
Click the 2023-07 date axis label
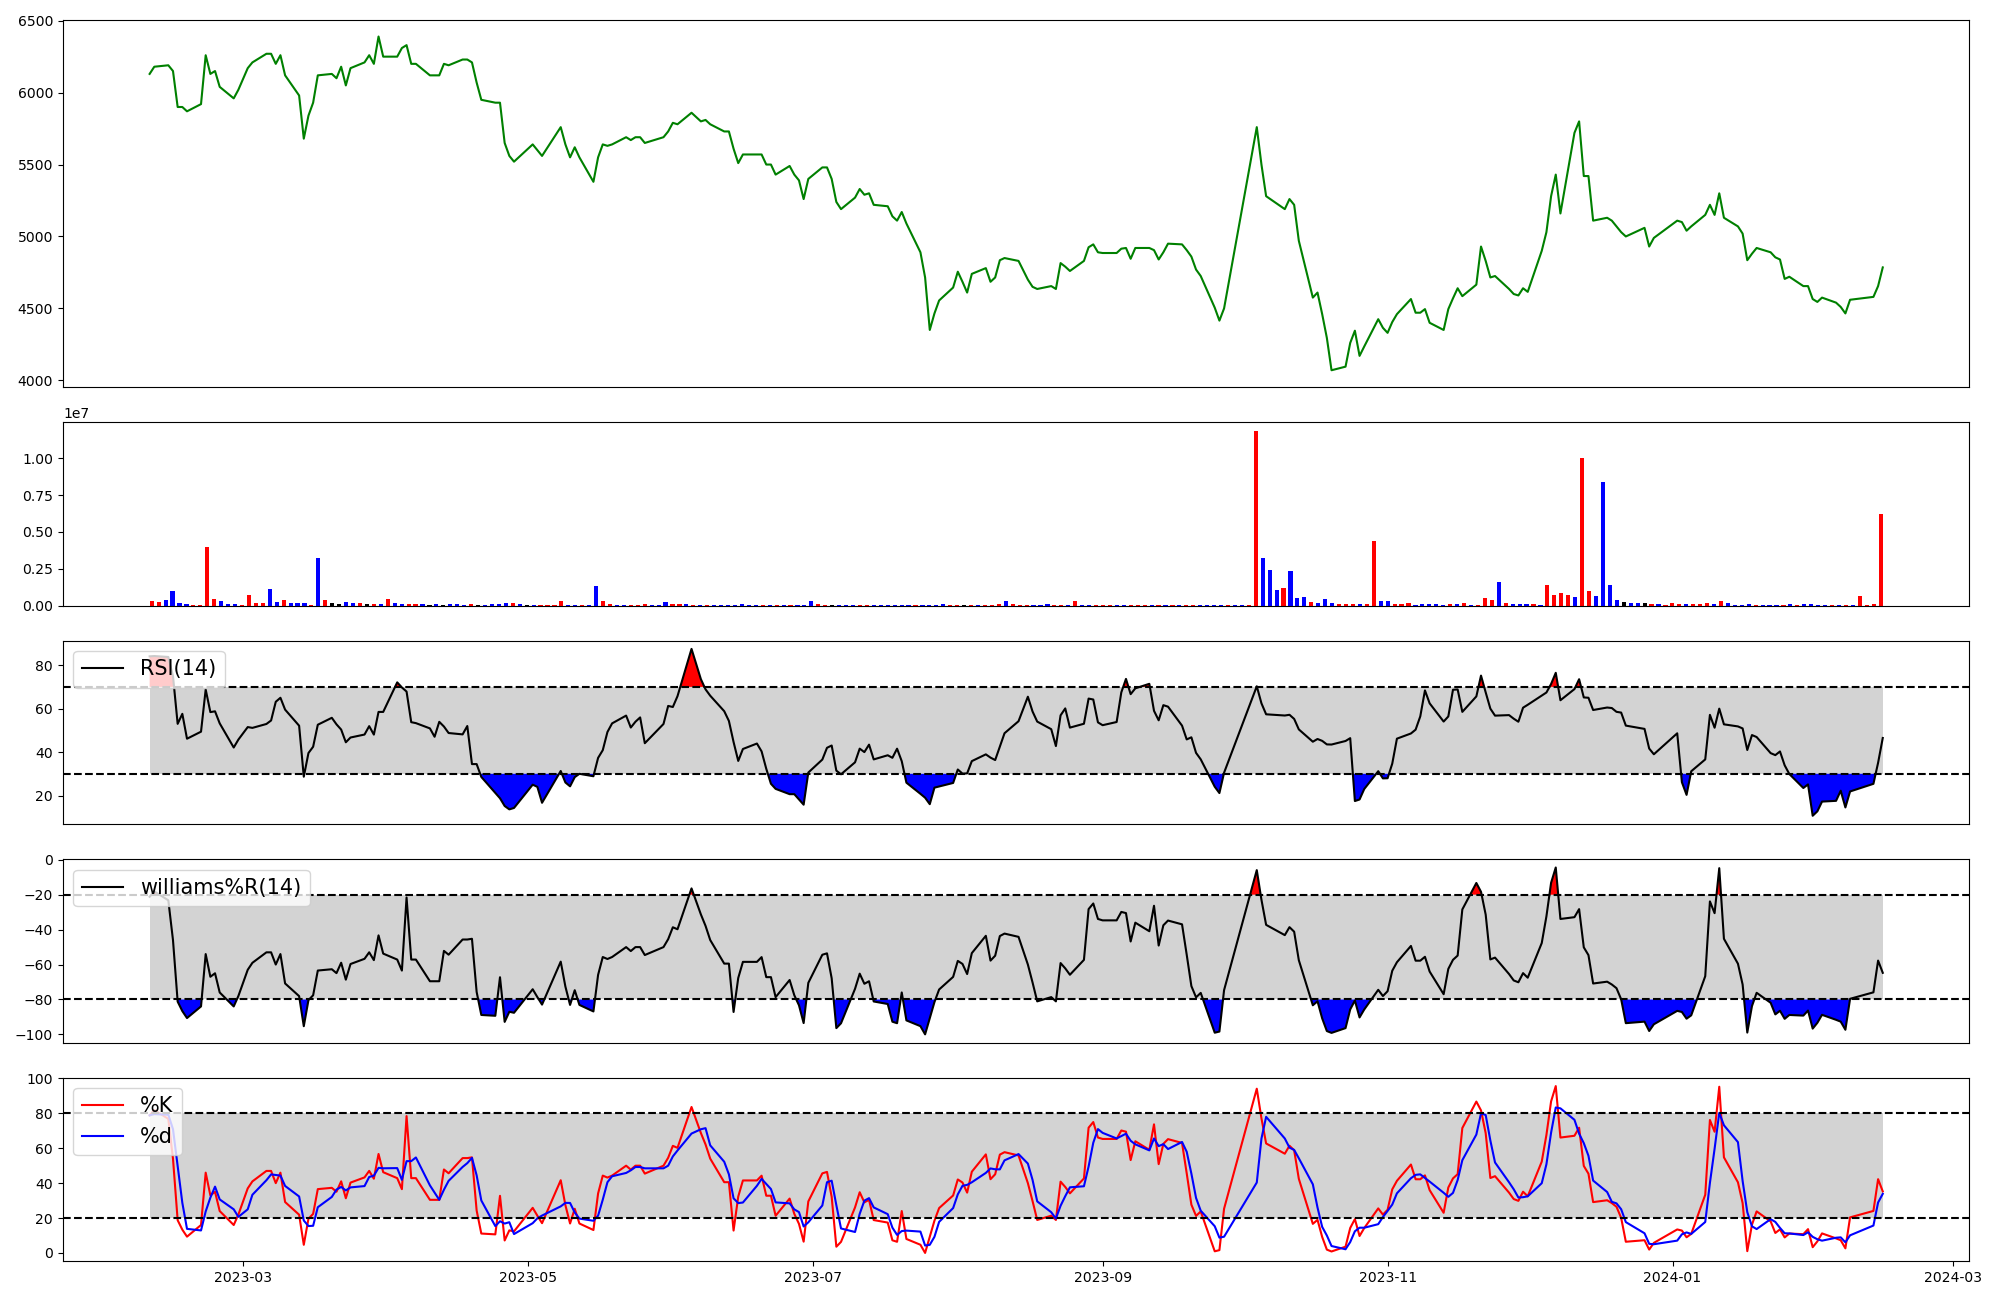click(813, 1277)
